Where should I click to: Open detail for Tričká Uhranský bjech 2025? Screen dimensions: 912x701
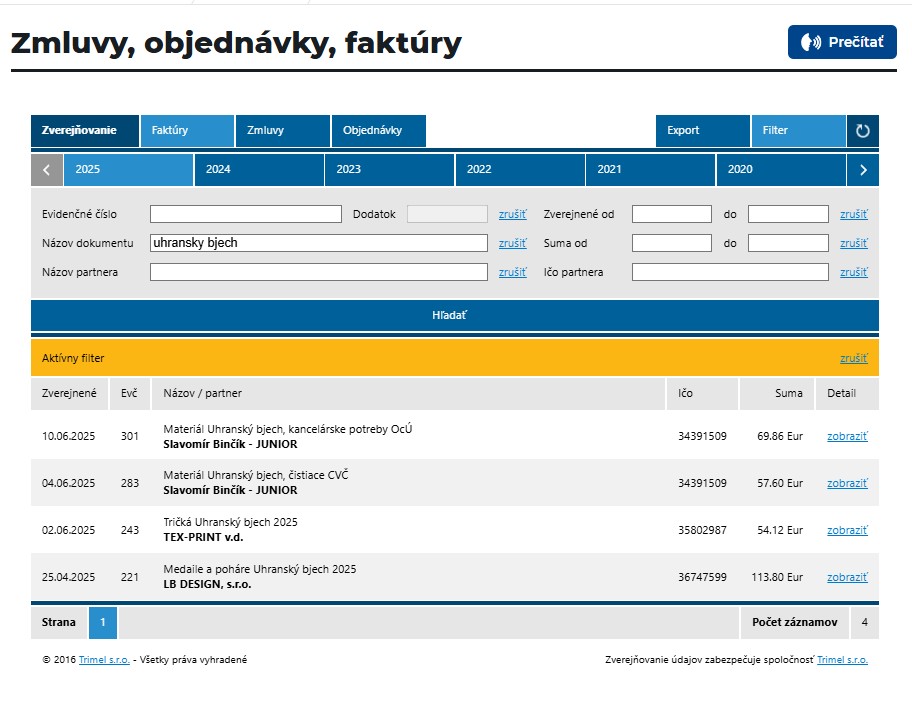pyautogui.click(x=846, y=530)
